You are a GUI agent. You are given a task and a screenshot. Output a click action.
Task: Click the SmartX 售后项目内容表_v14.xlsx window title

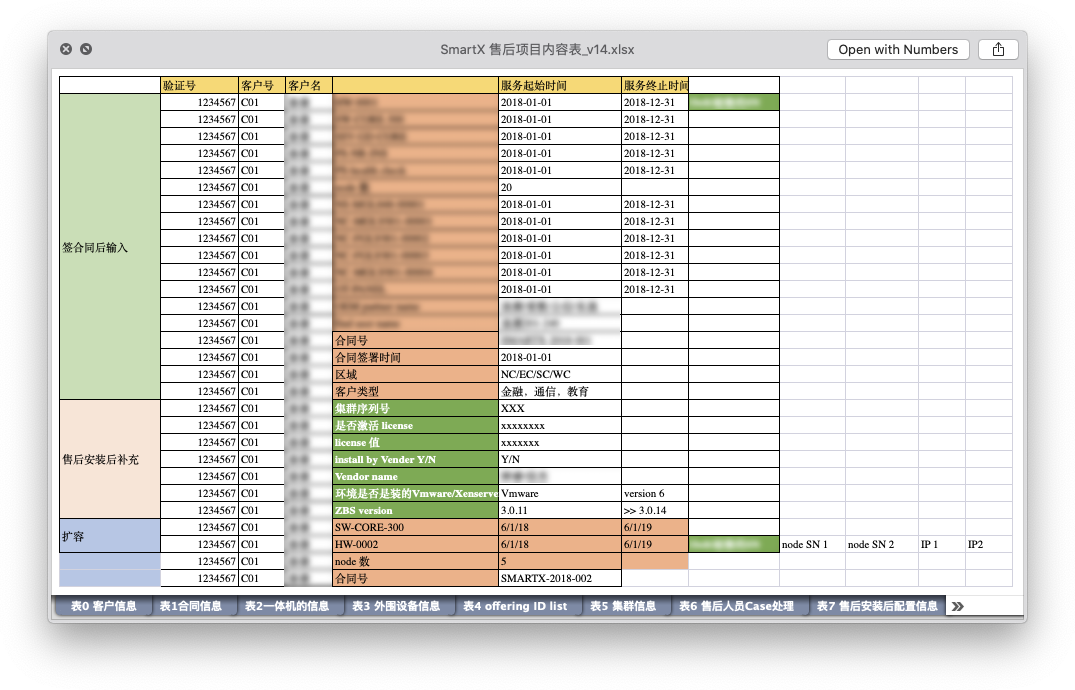[x=537, y=49]
